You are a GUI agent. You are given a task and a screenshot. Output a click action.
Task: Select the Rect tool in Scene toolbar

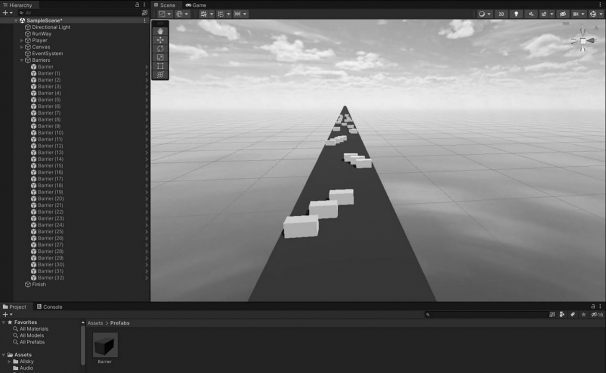point(160,66)
